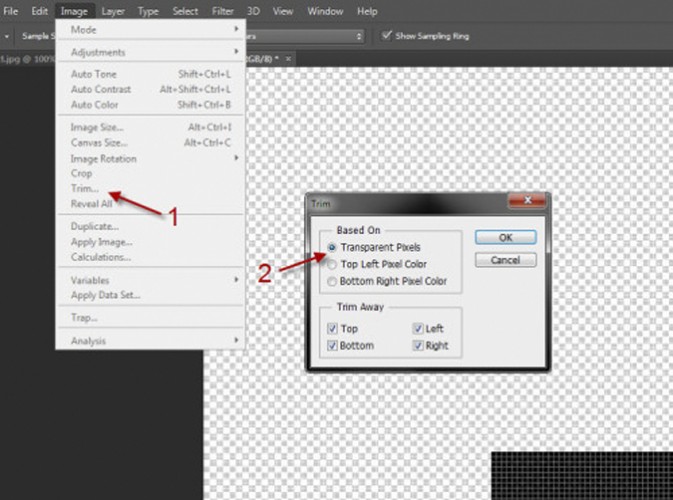
Task: Open the Image Rotation submenu
Action: [150, 158]
